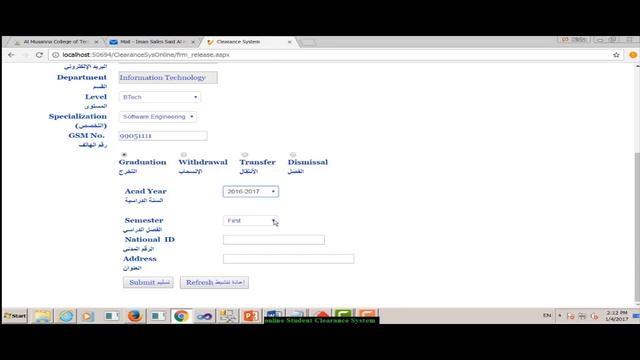Close the Mail browser tab
This screenshot has width=640, height=360.
tap(193, 42)
